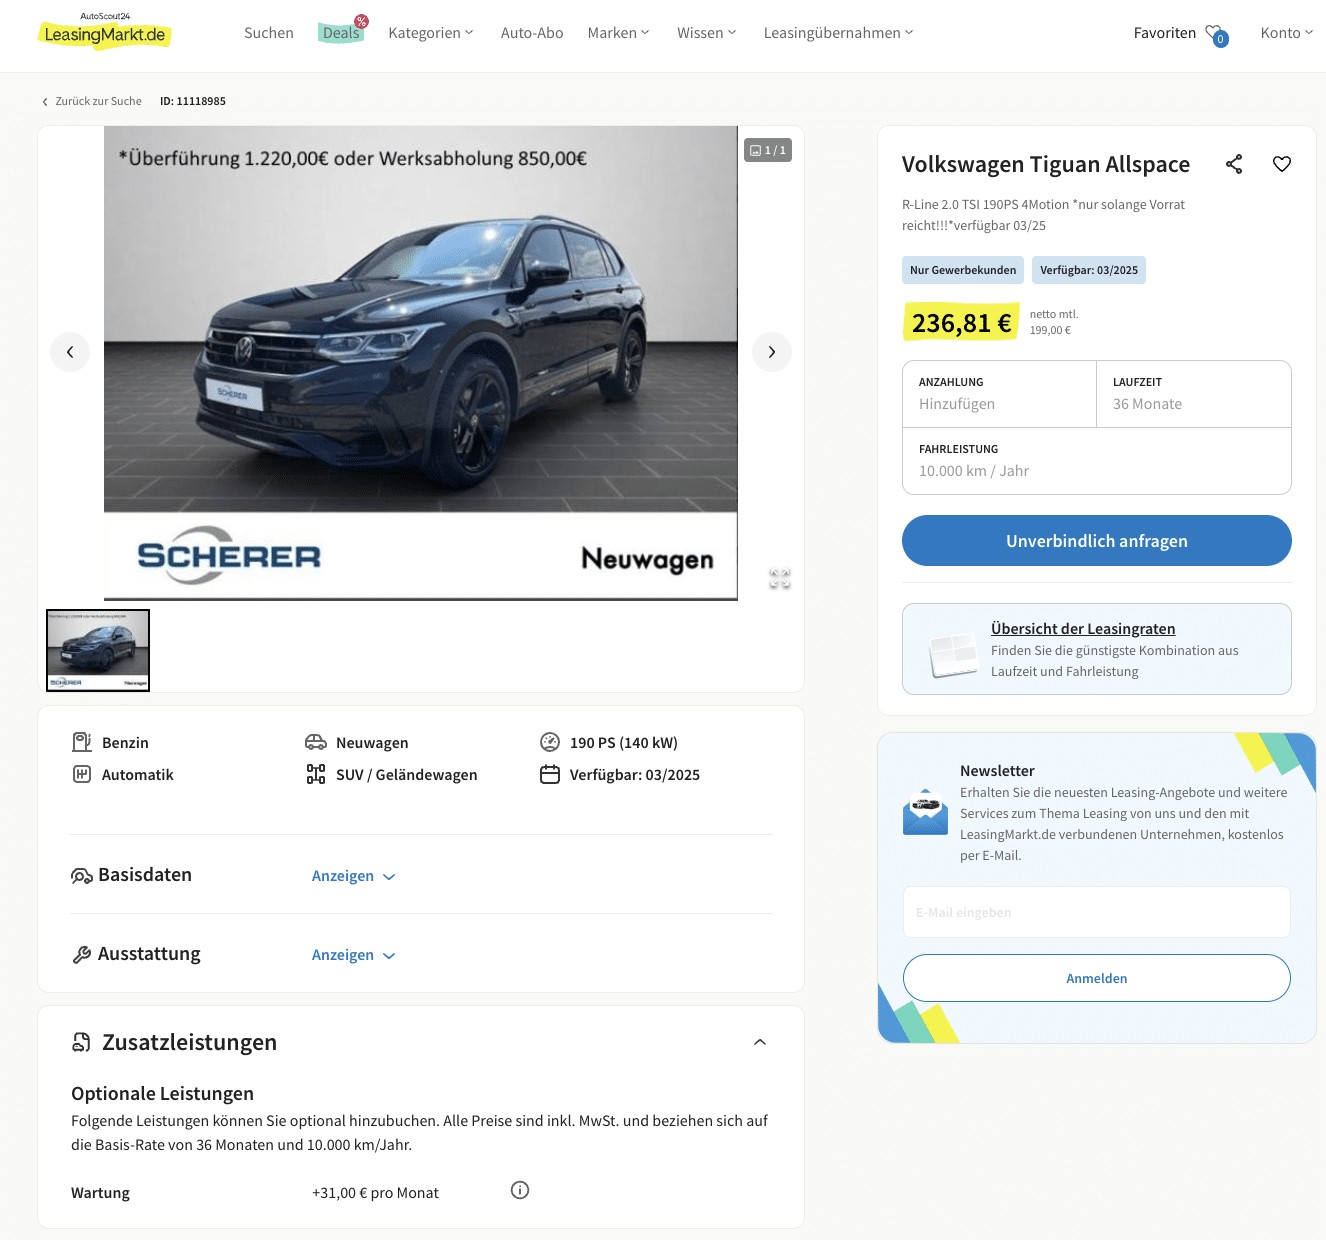
Task: Expand Ausstattung via Anzeigen
Action: point(354,955)
